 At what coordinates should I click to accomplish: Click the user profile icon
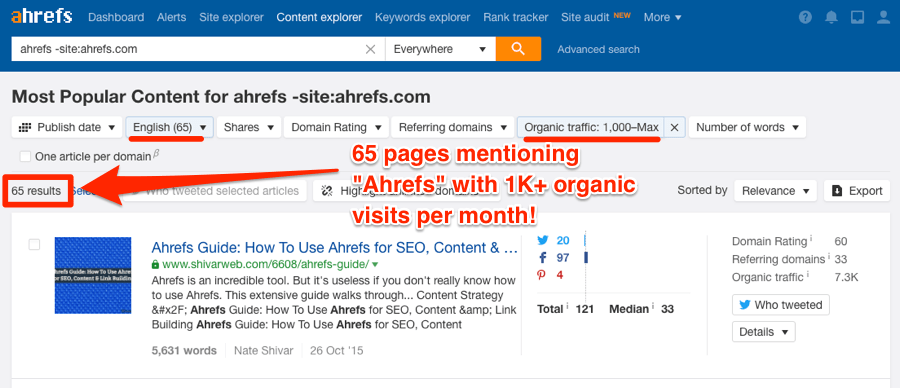[883, 17]
